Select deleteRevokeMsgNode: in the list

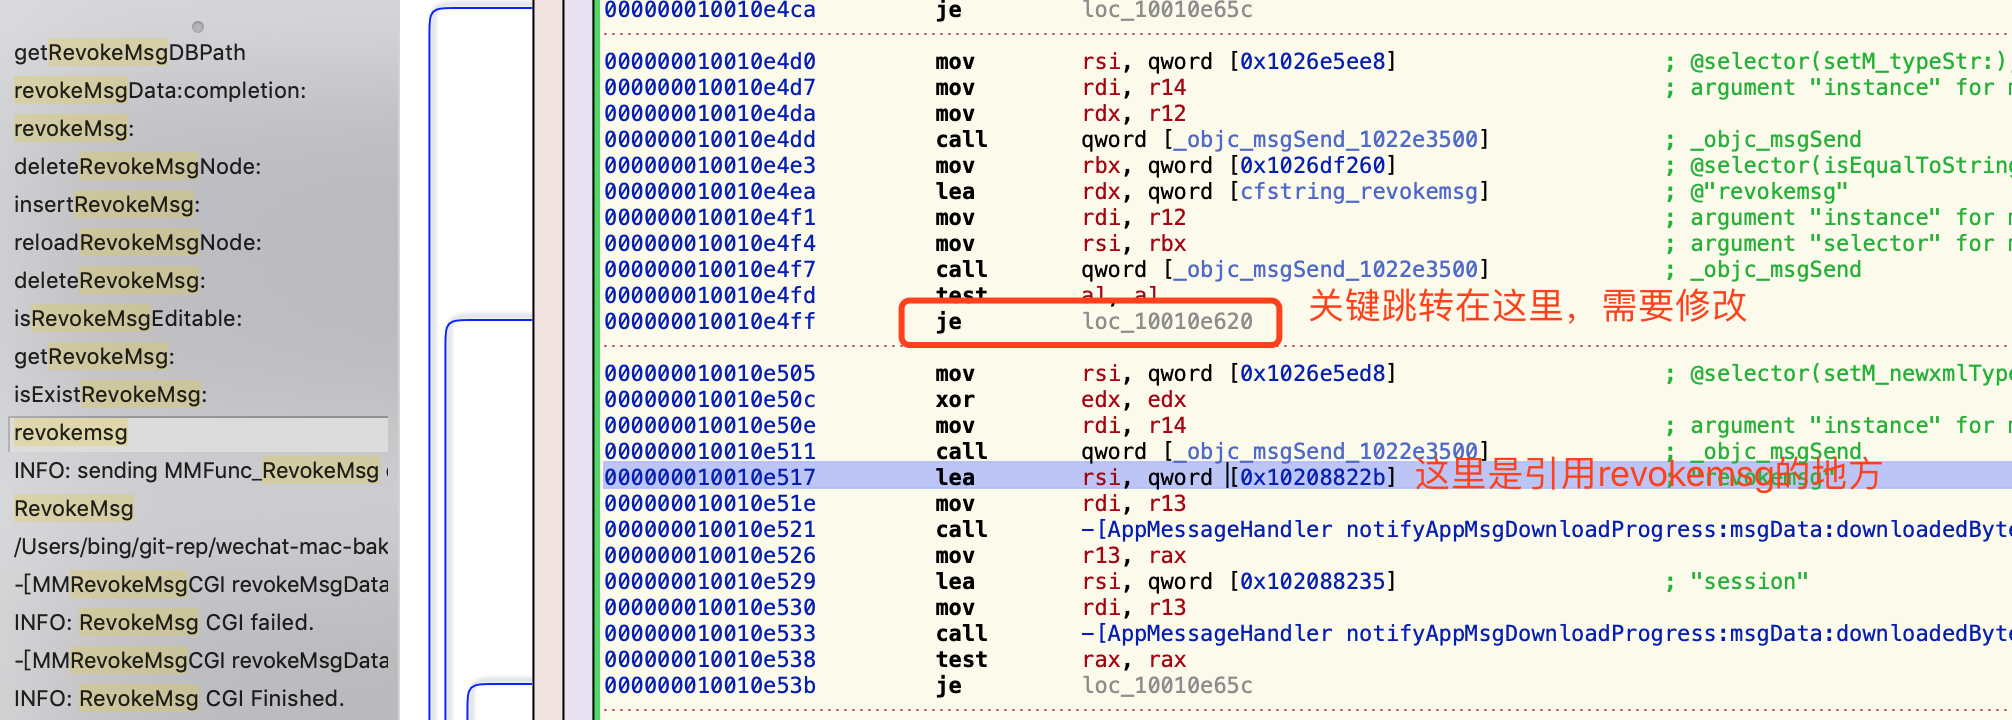[x=137, y=166]
